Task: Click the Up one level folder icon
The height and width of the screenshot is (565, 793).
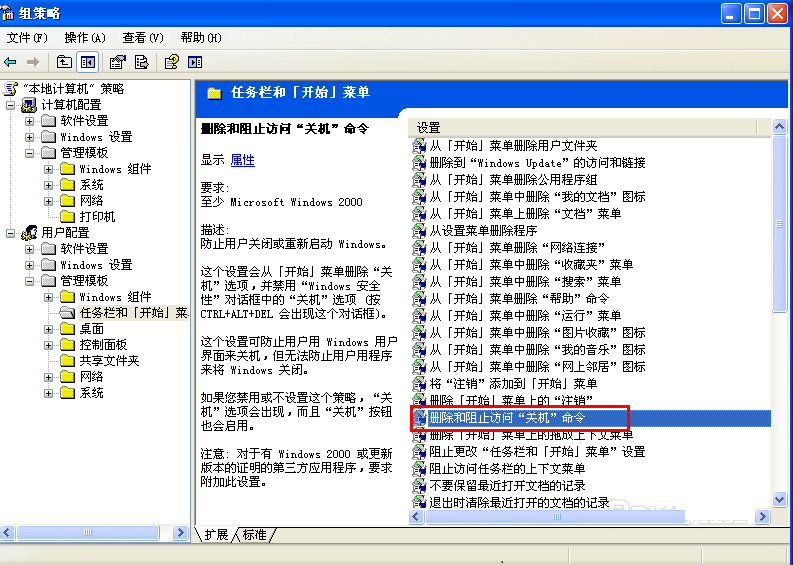Action: click(x=64, y=62)
